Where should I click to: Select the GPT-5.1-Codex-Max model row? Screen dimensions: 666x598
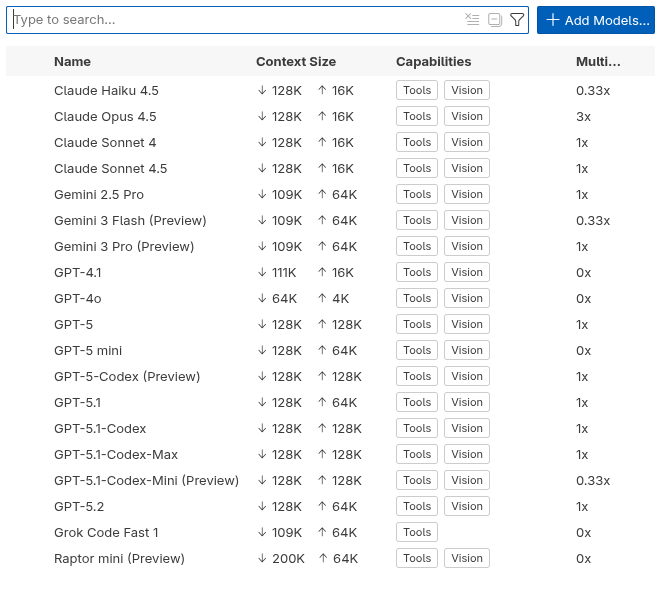116,454
